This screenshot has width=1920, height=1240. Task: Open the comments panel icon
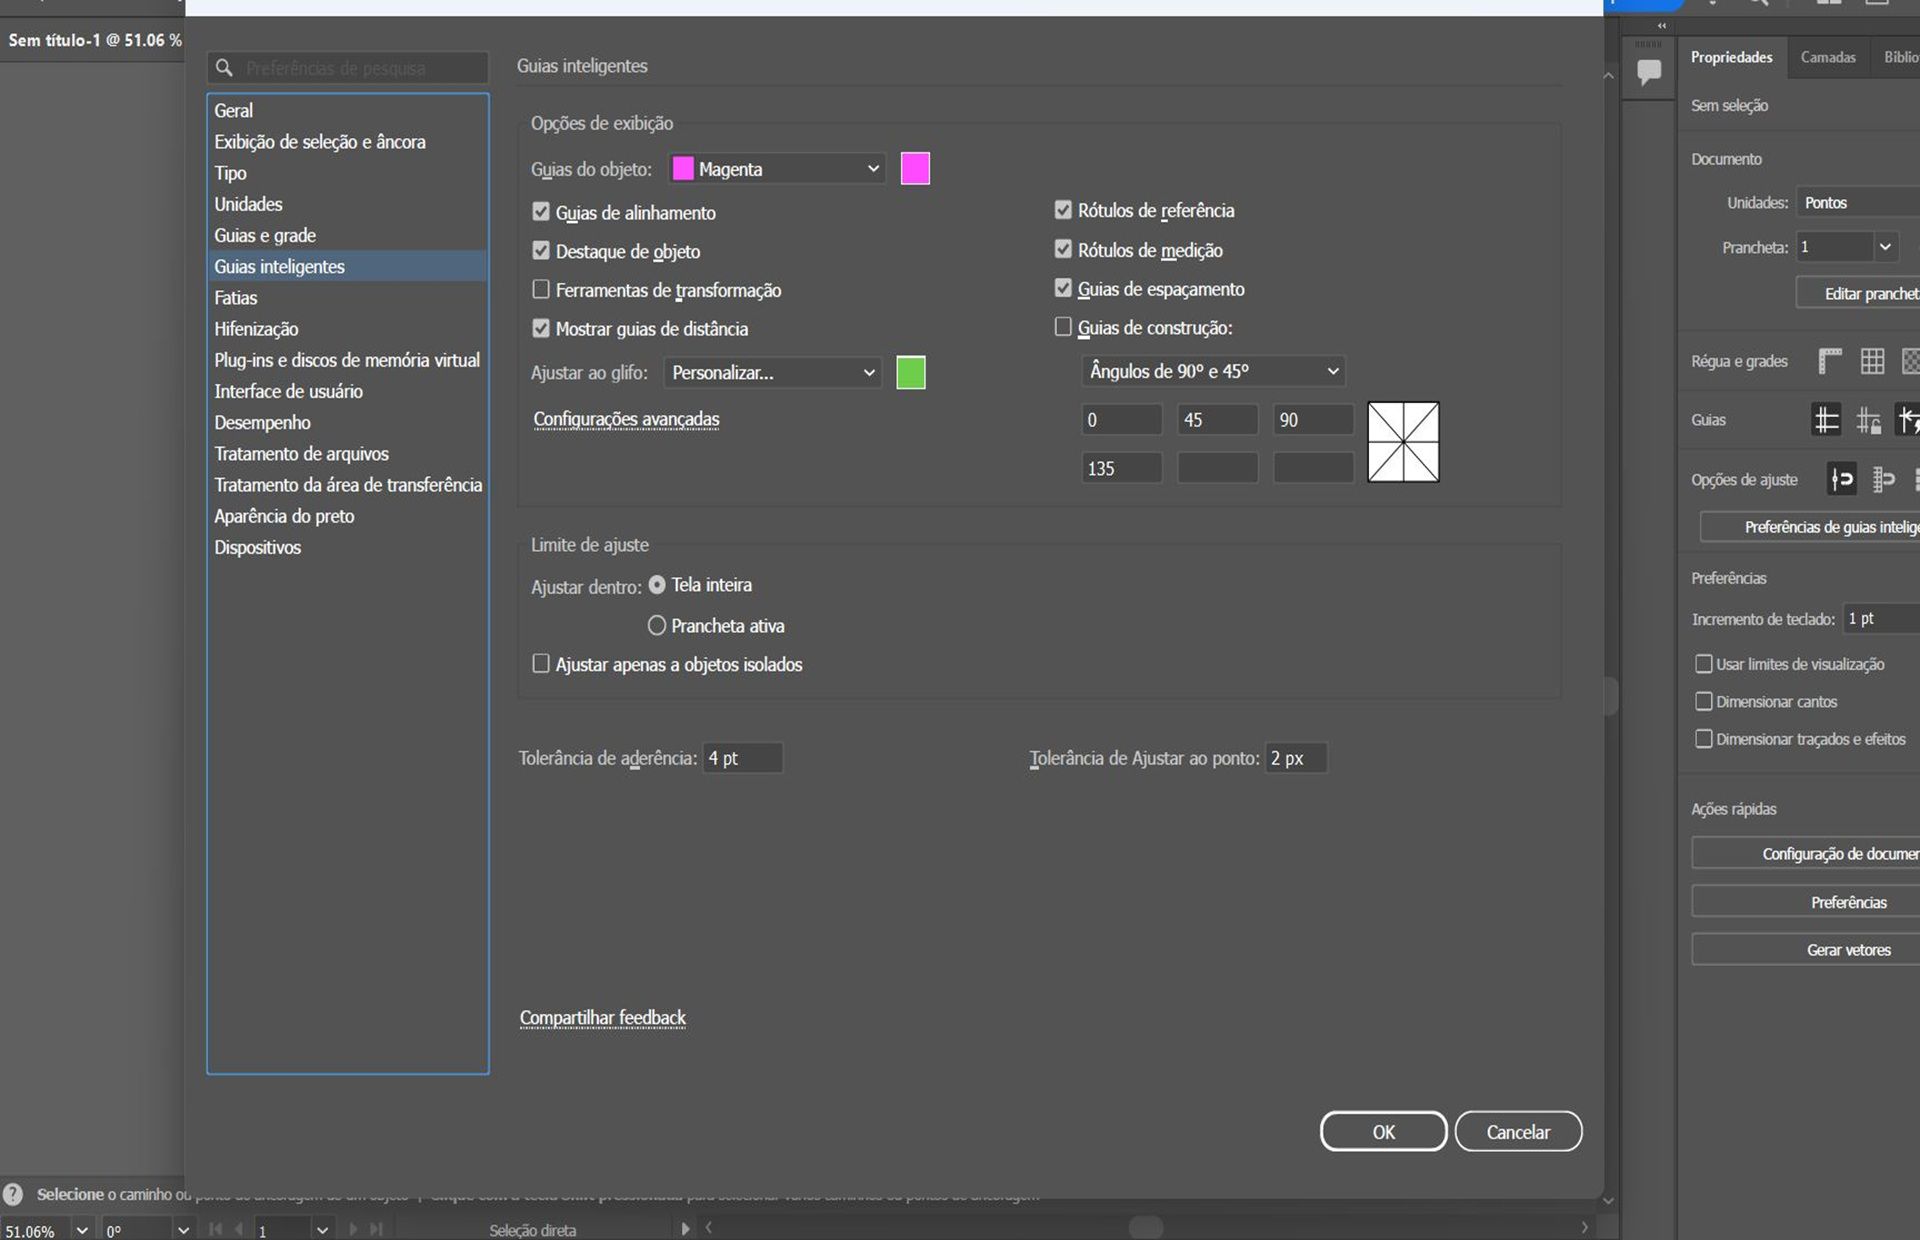[1649, 72]
